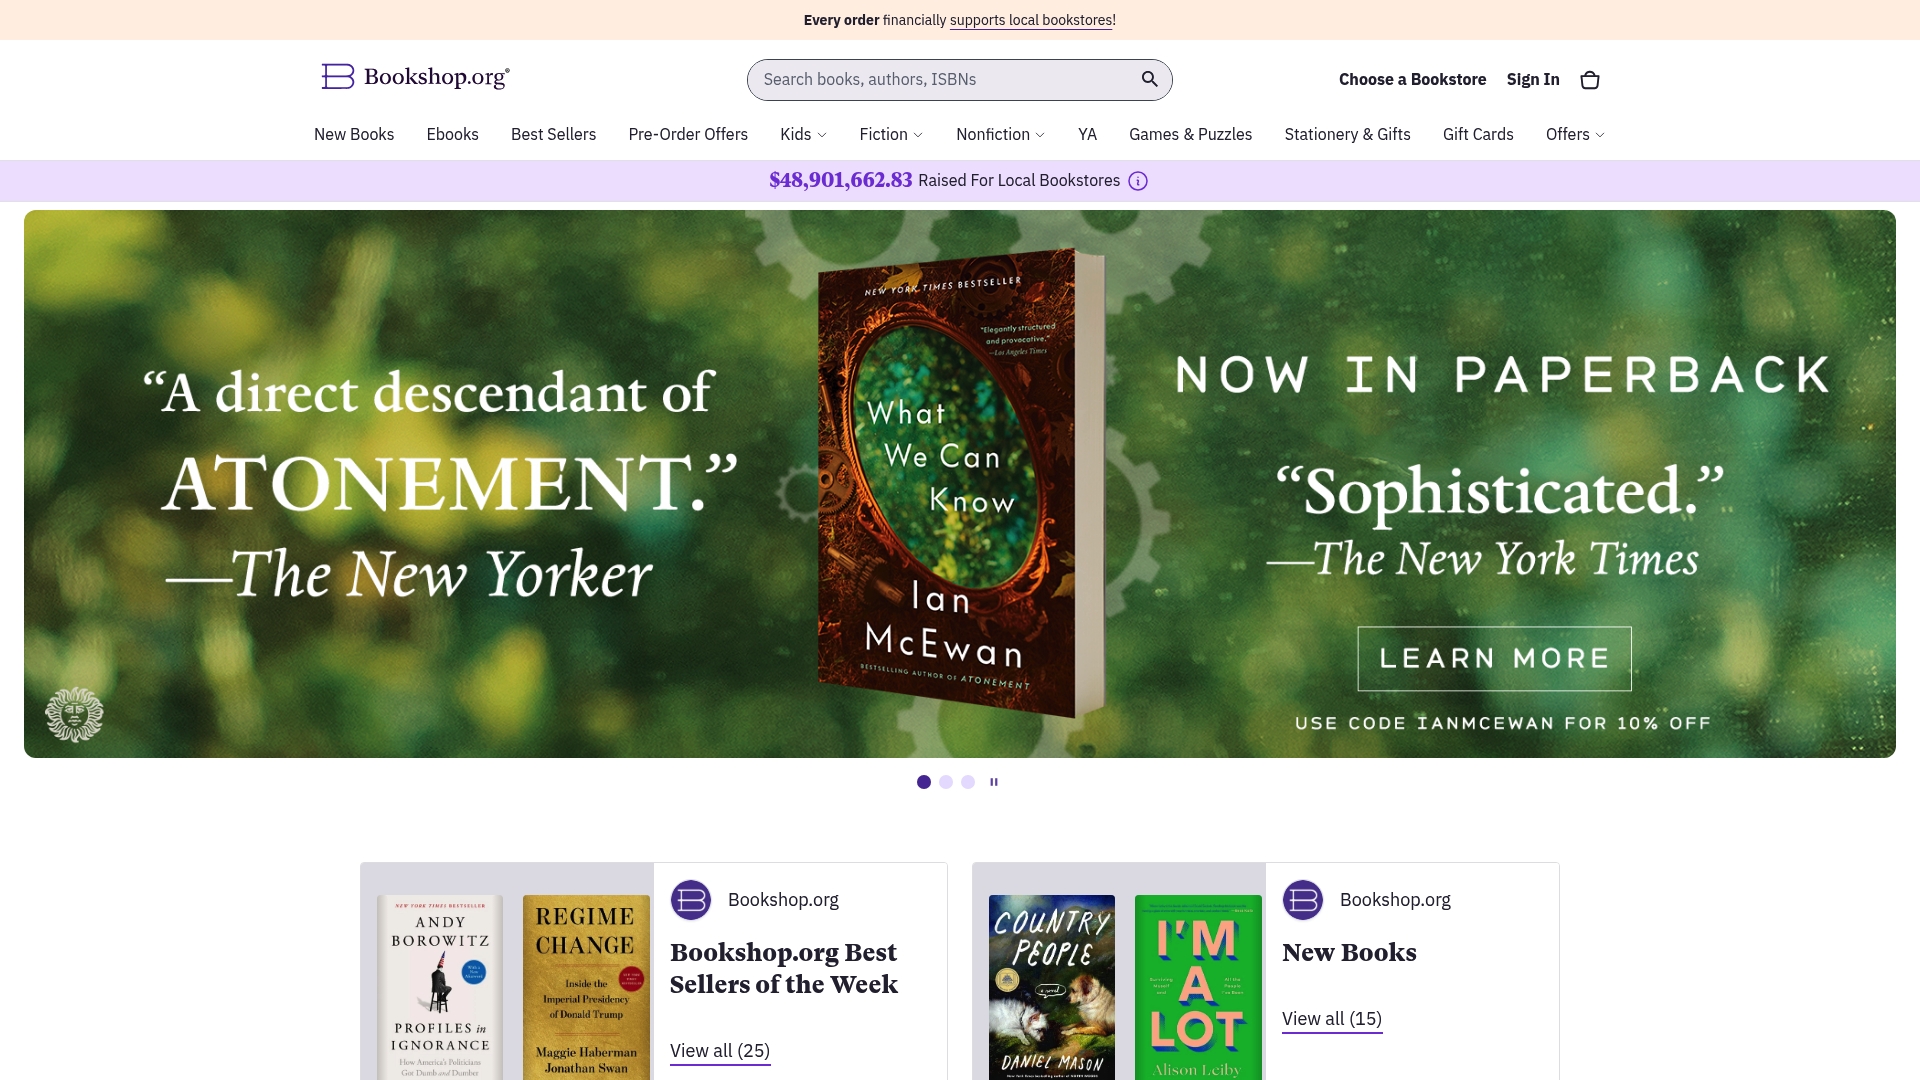
Task: Click Regime Change book cover
Action: pyautogui.click(x=586, y=987)
